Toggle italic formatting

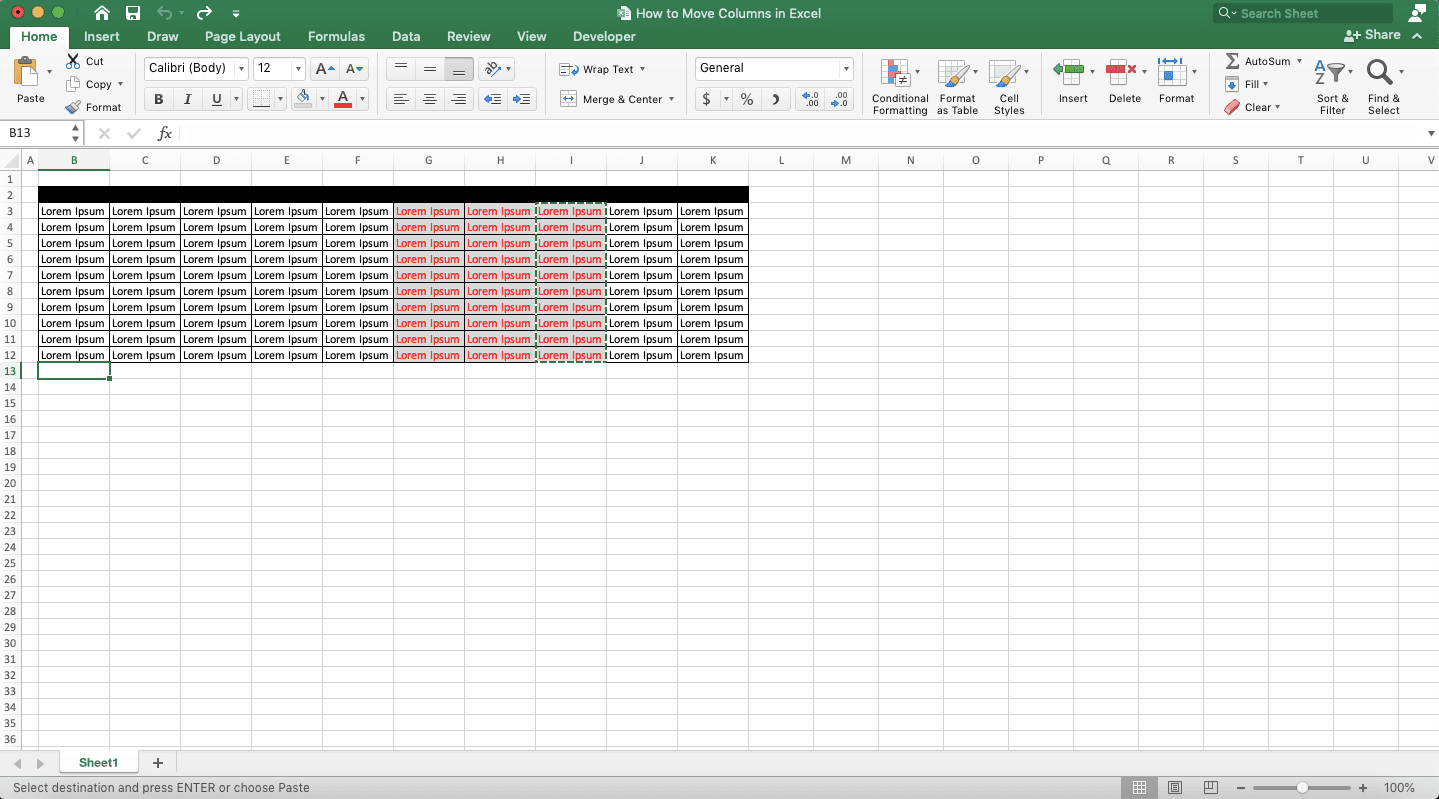coord(187,99)
